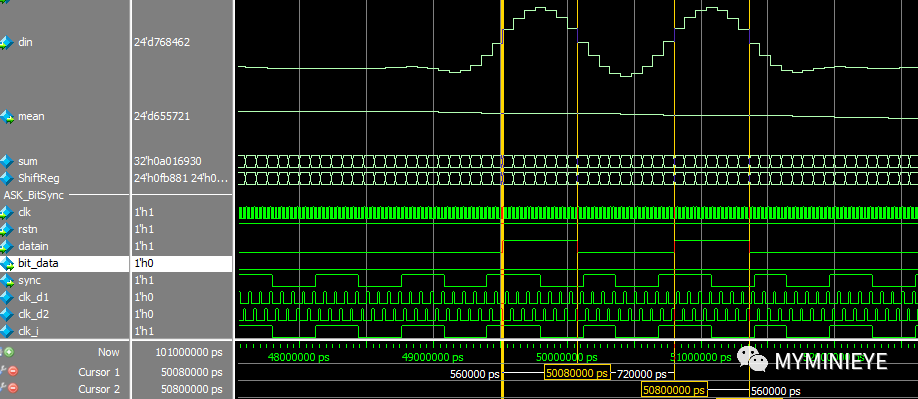Click the Cursor 2 label
The width and height of the screenshot is (918, 399).
pyautogui.click(x=99, y=389)
